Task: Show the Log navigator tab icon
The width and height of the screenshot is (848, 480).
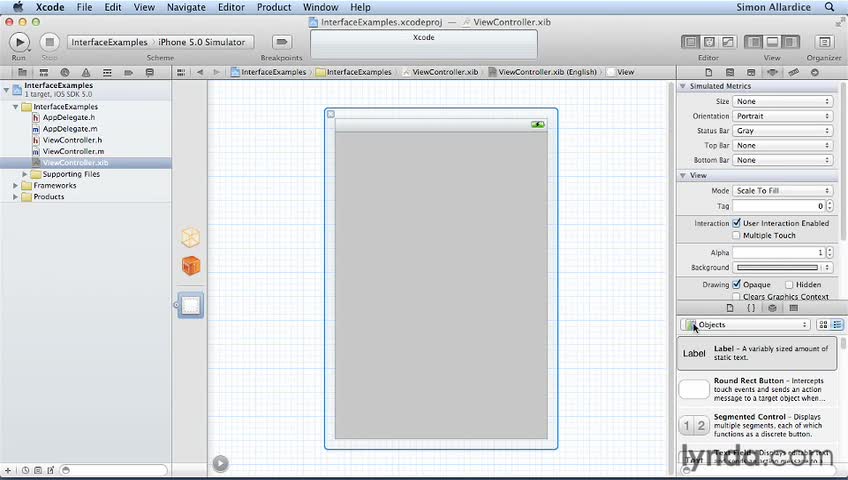Action: coord(150,72)
